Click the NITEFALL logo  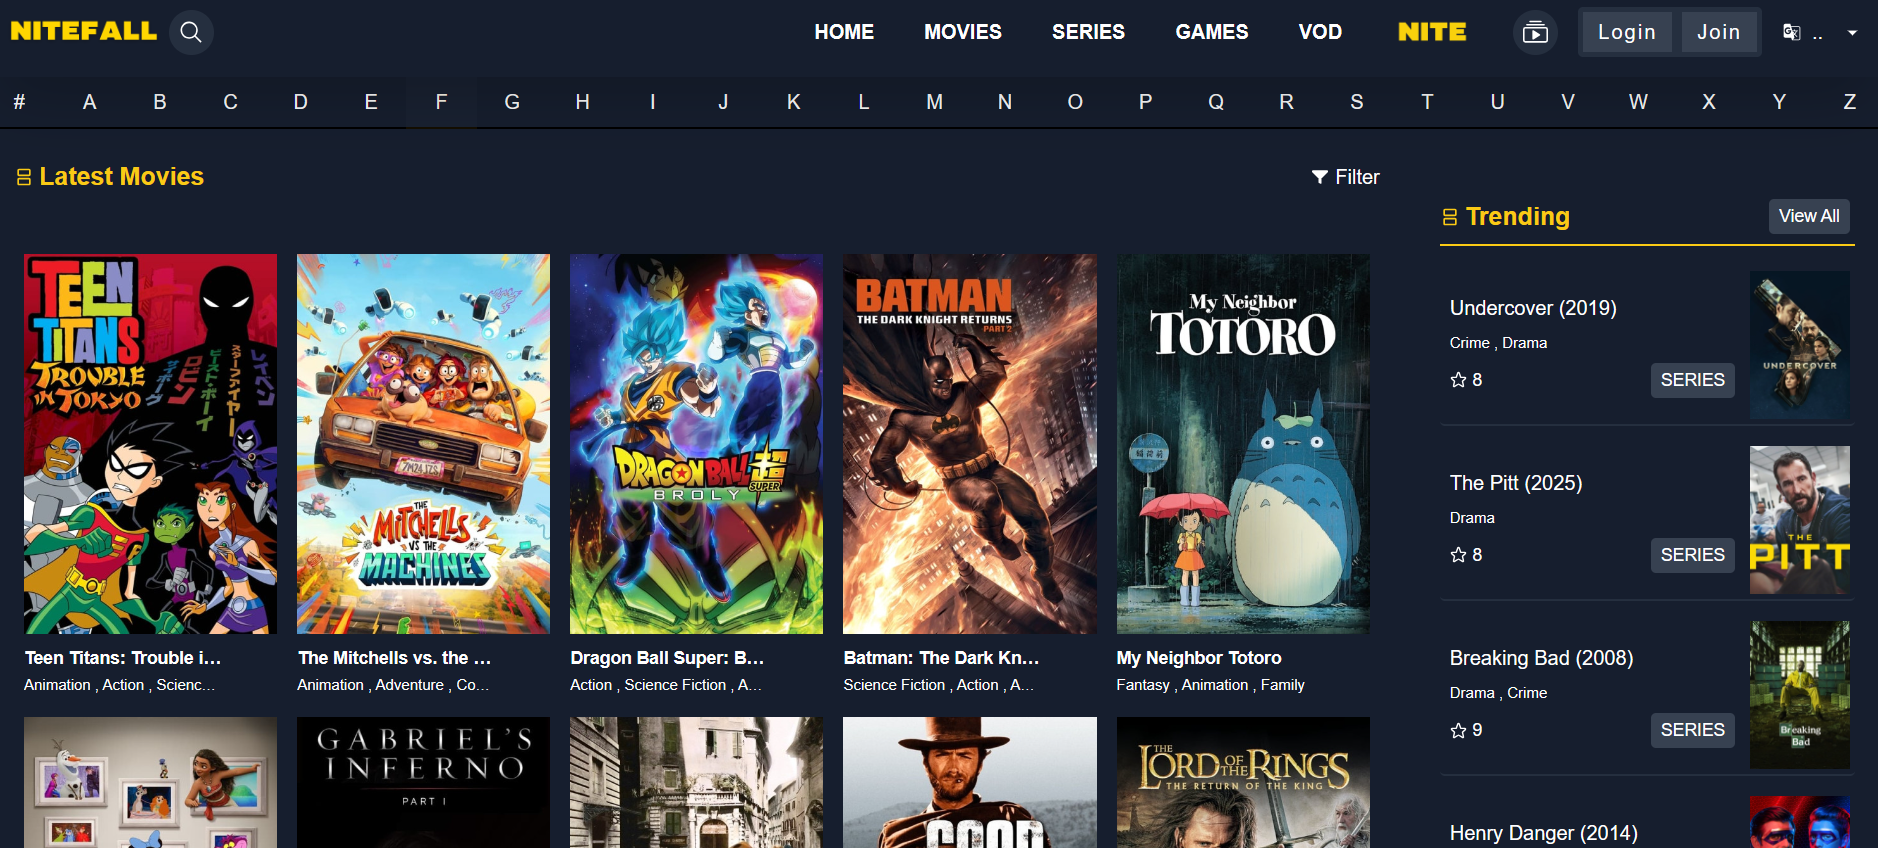[84, 31]
